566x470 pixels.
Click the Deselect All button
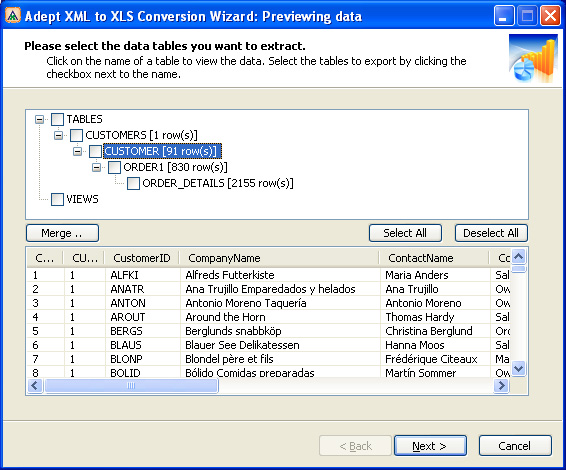click(x=491, y=233)
